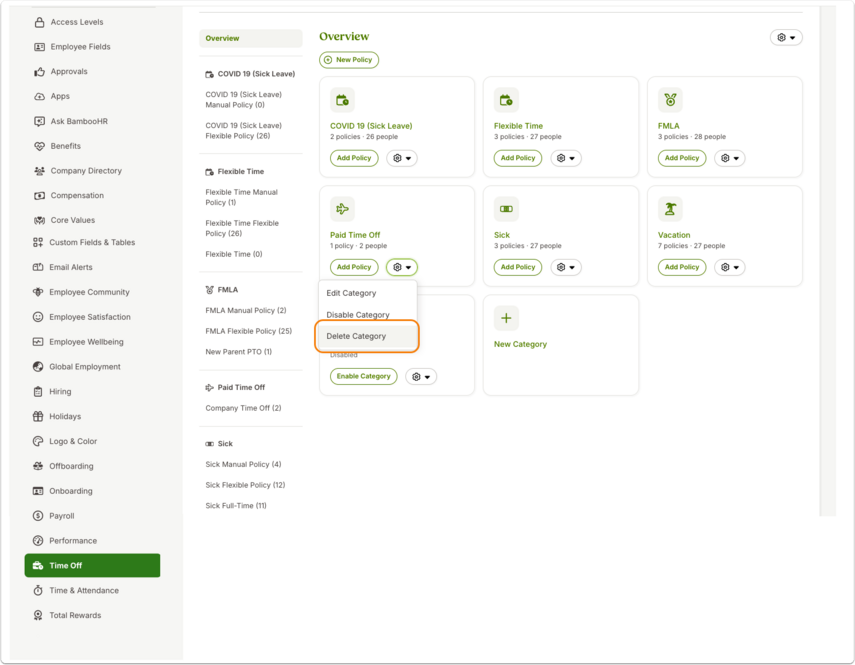Open the Performance gauge icon
Screen dimensions: 855x665
point(38,541)
